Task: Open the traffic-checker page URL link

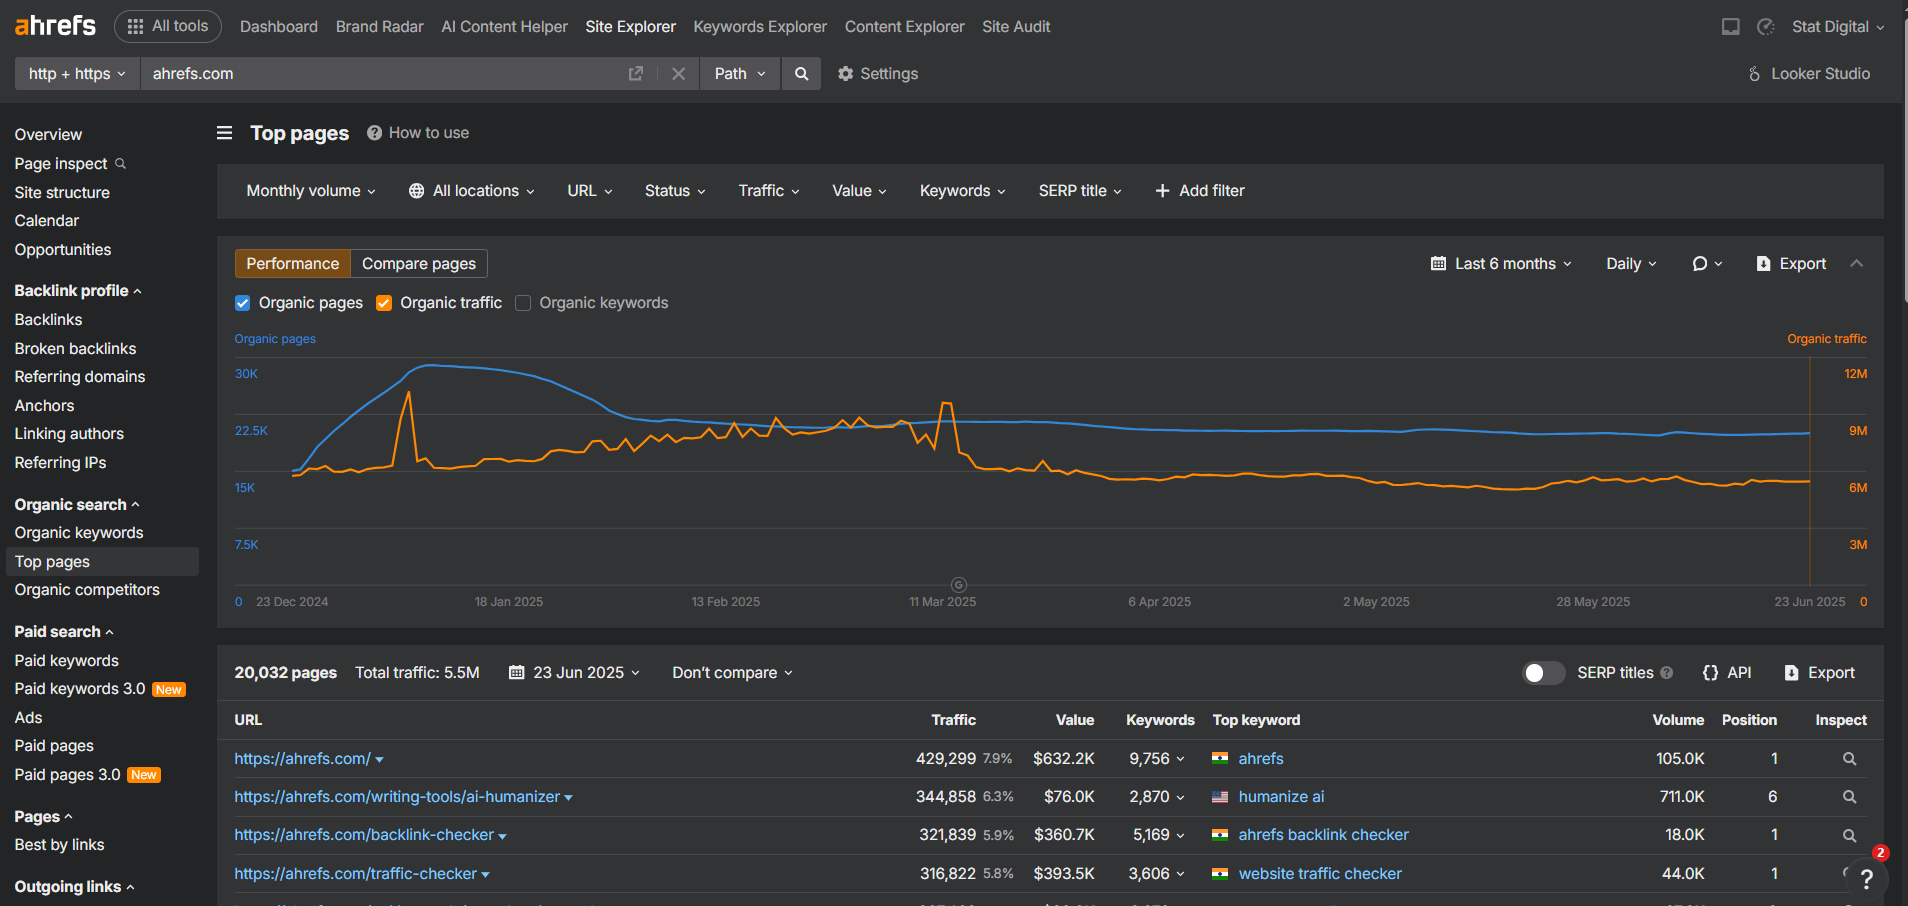Action: coord(356,874)
